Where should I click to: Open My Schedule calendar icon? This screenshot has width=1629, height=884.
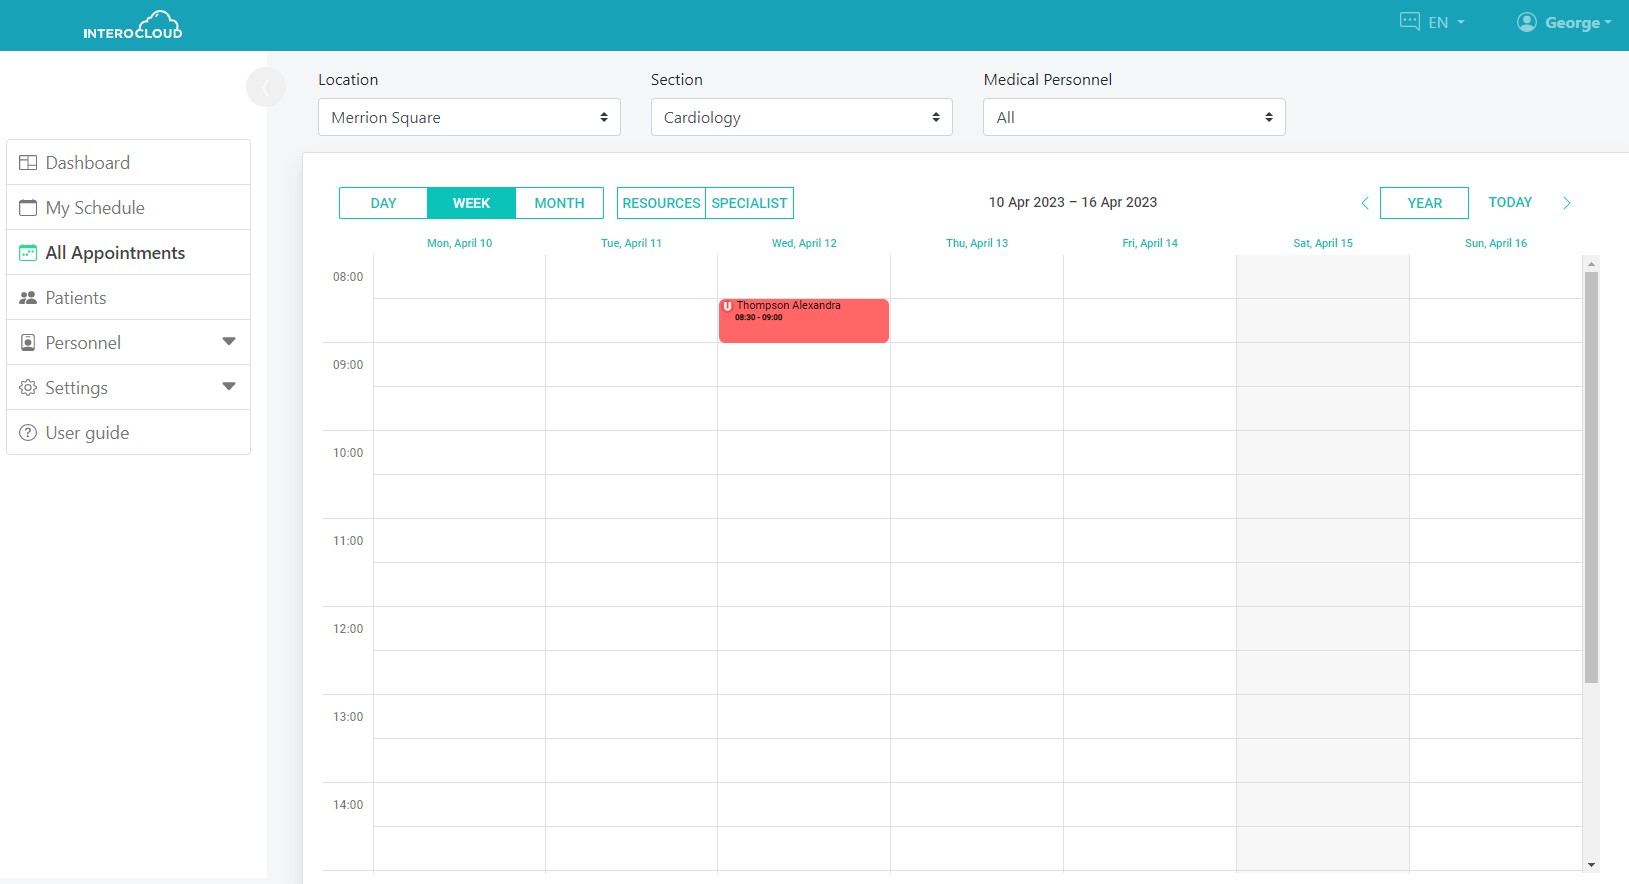[28, 208]
